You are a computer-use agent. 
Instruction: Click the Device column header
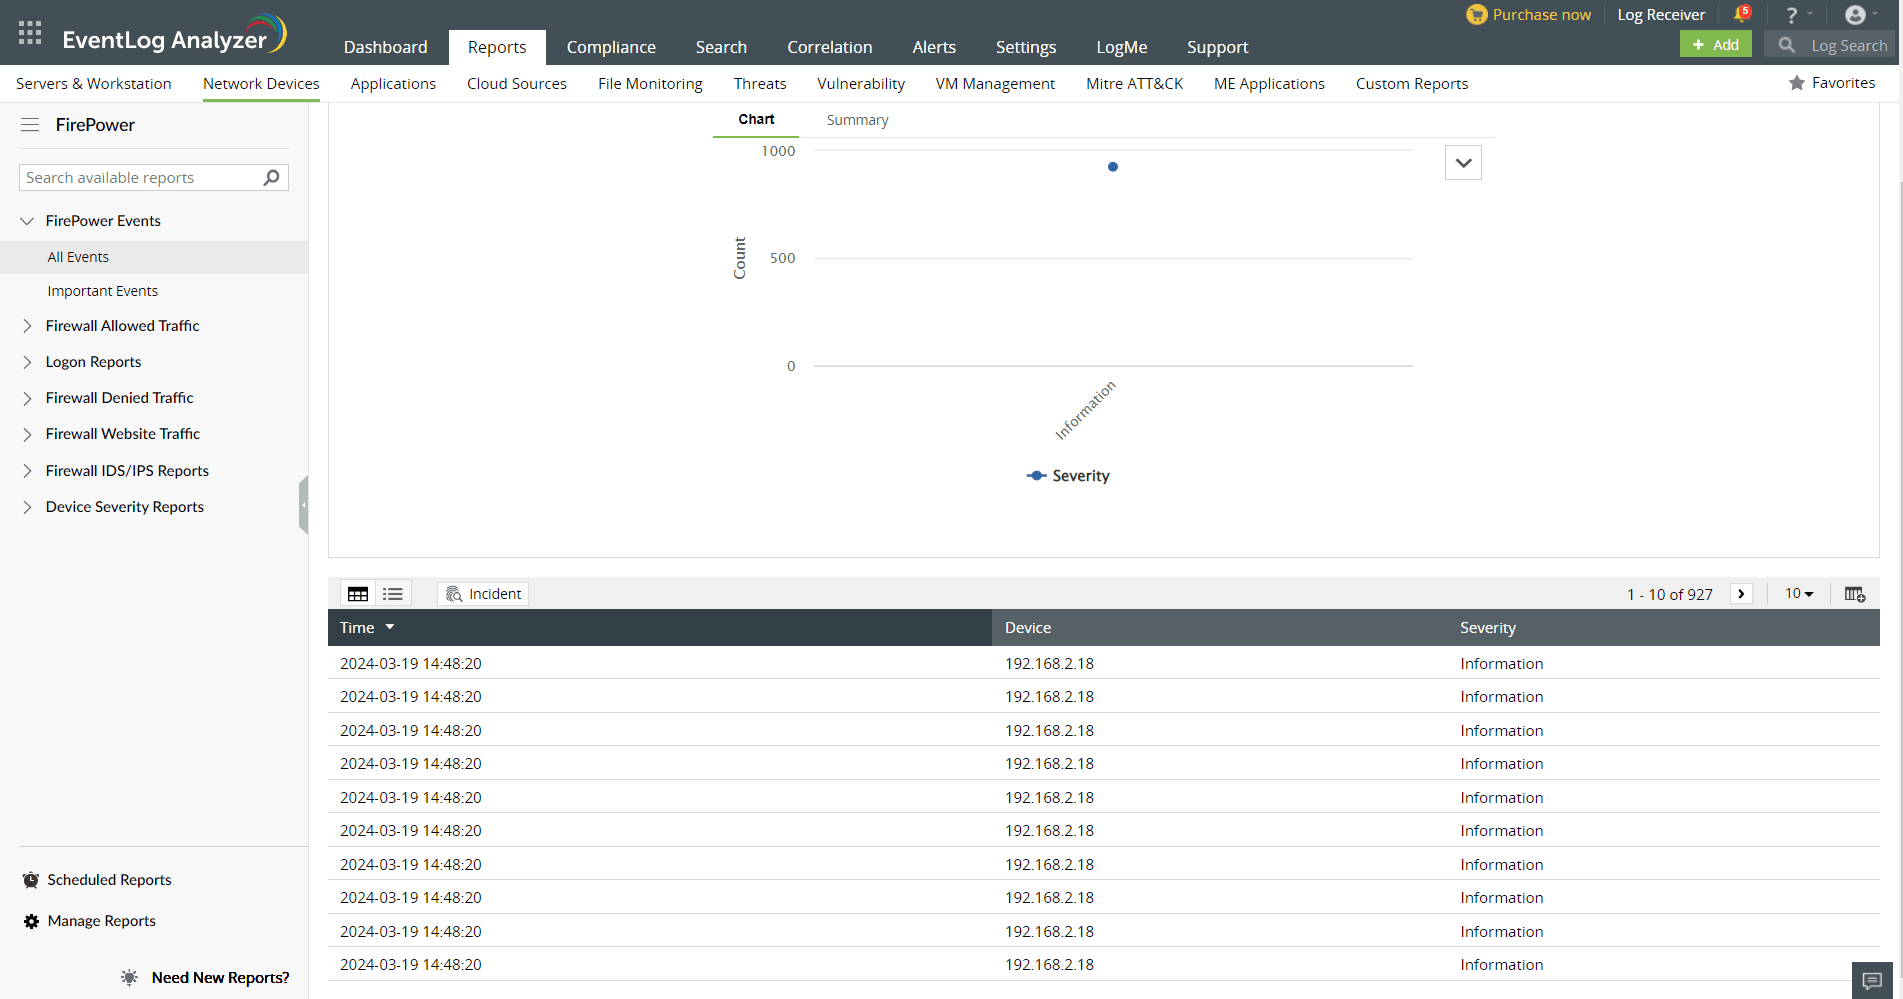point(1028,628)
